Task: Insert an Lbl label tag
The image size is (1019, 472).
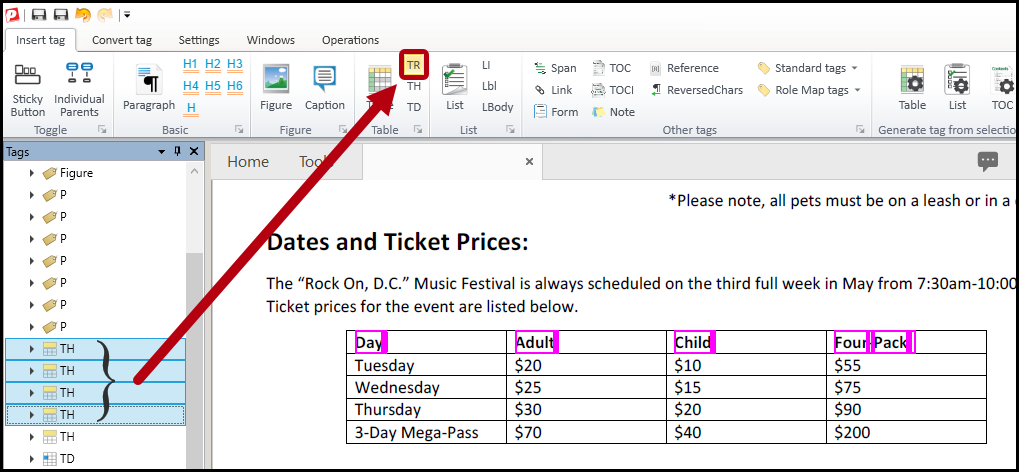Action: pos(489,86)
